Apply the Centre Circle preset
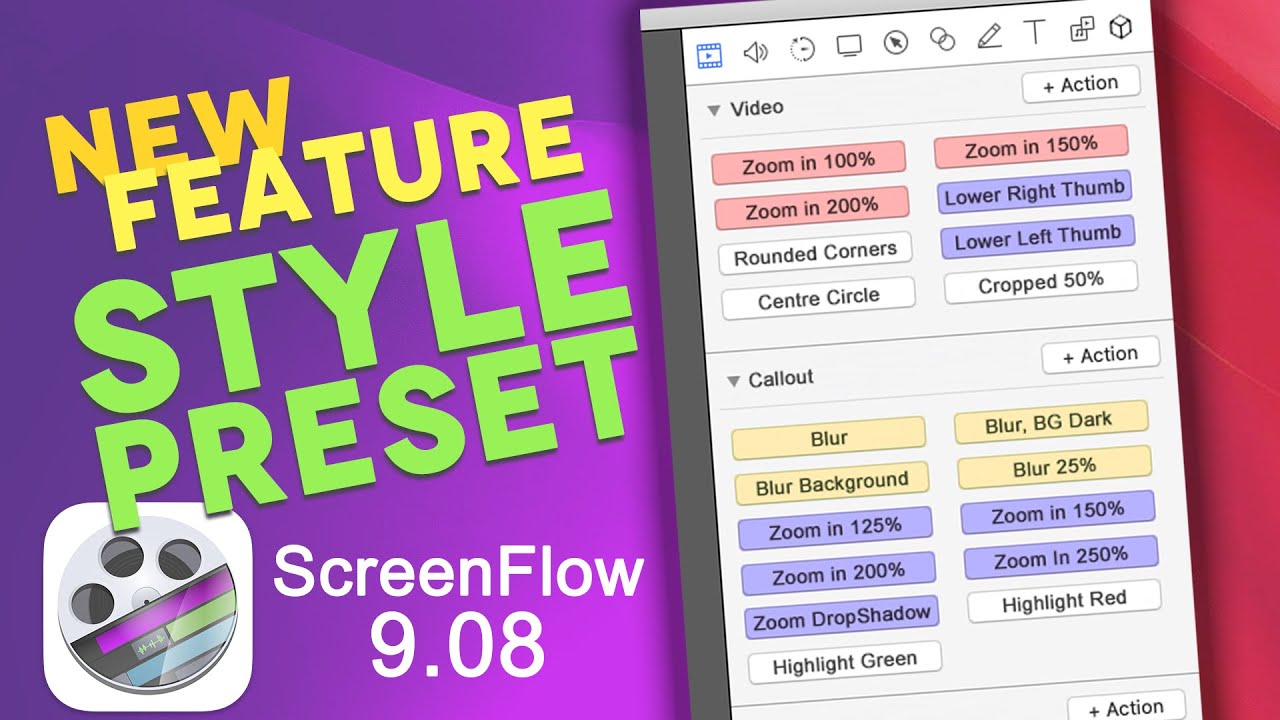This screenshot has width=1280, height=720. [x=818, y=298]
